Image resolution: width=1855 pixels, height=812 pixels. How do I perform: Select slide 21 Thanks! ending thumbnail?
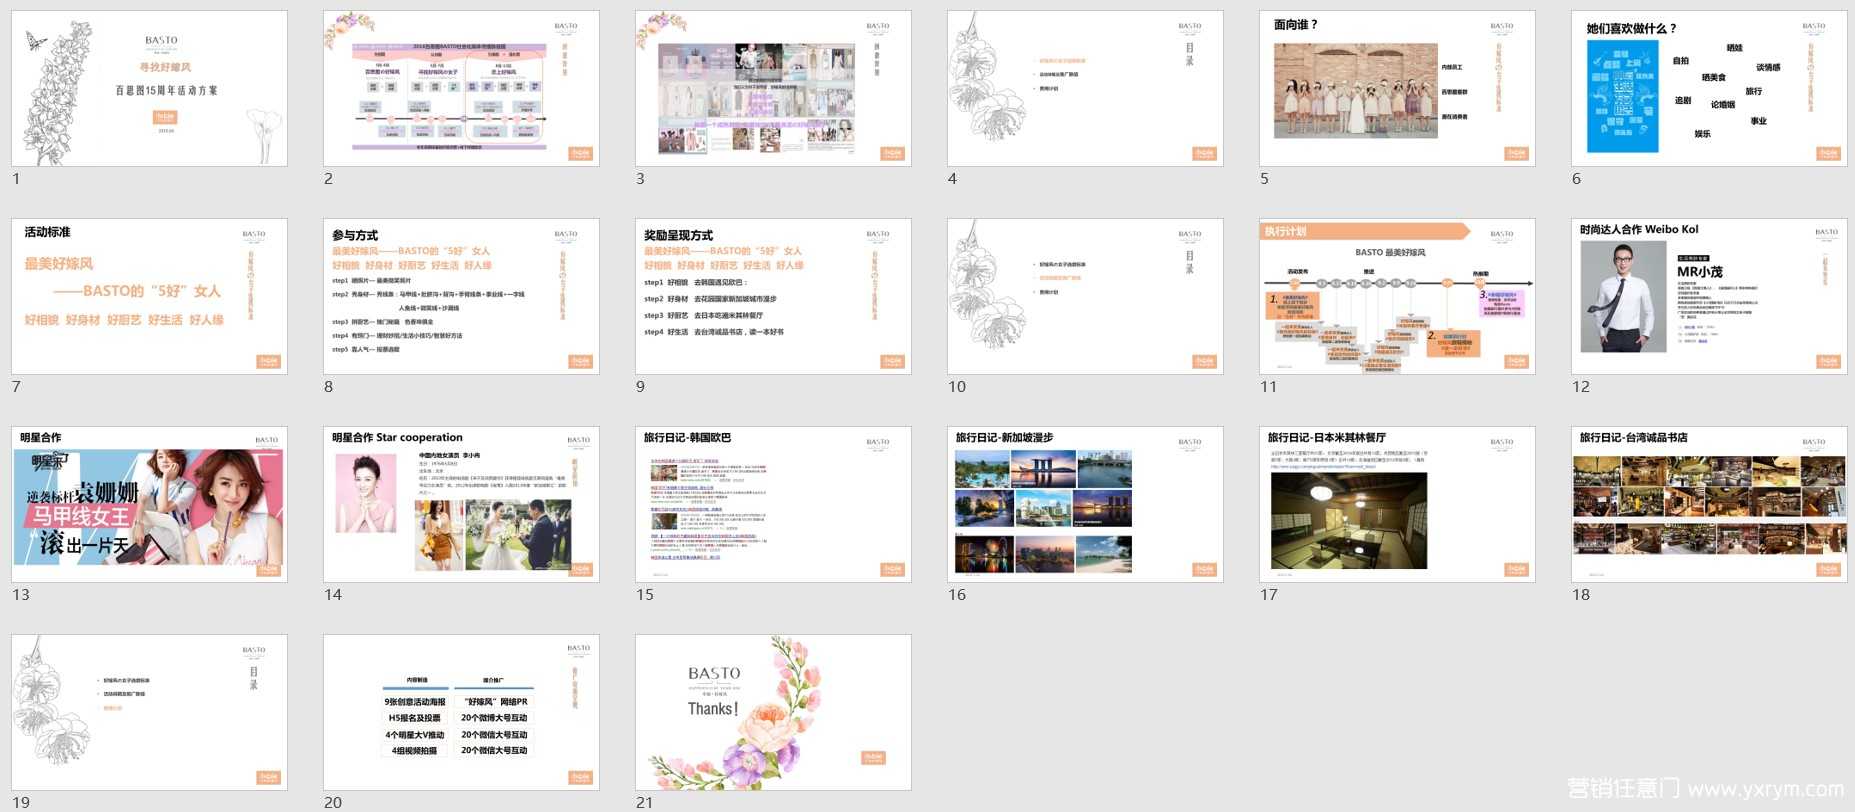coord(773,712)
